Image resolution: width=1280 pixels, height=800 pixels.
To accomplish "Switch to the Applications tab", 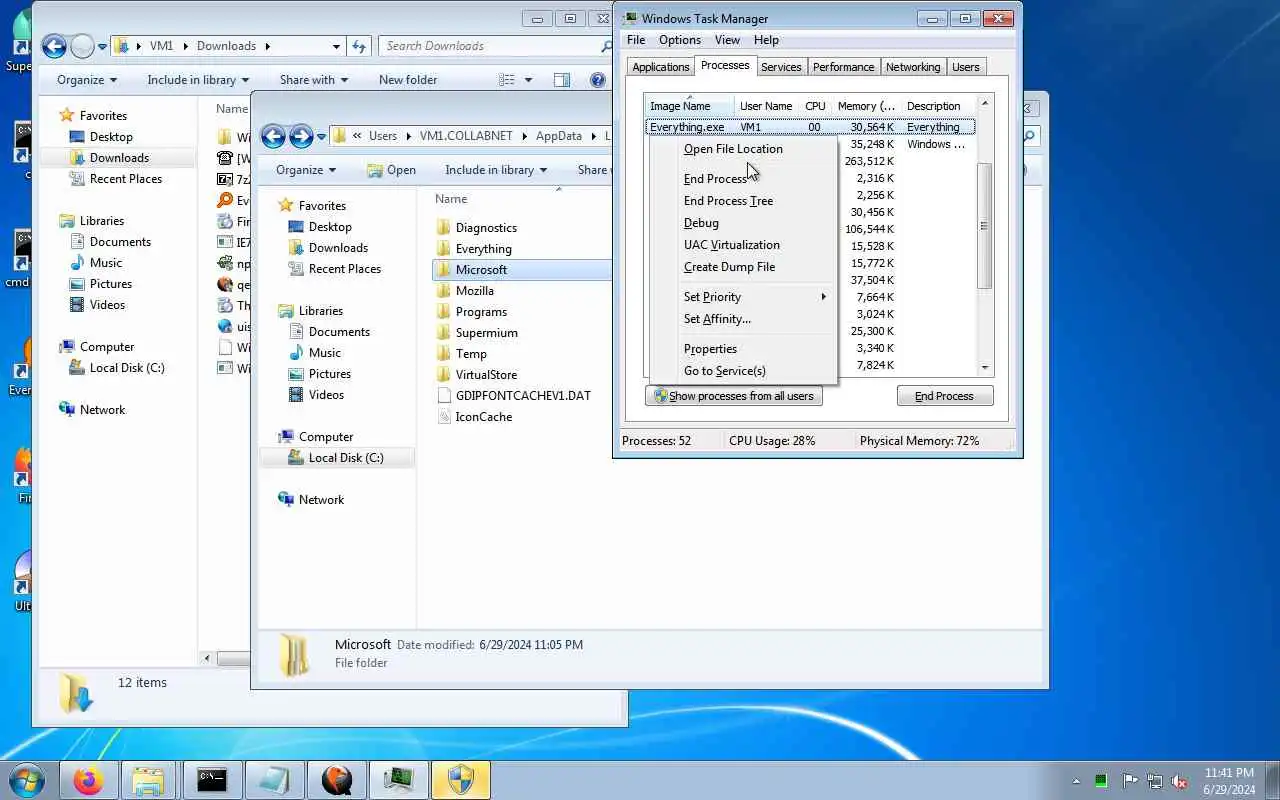I will (661, 67).
